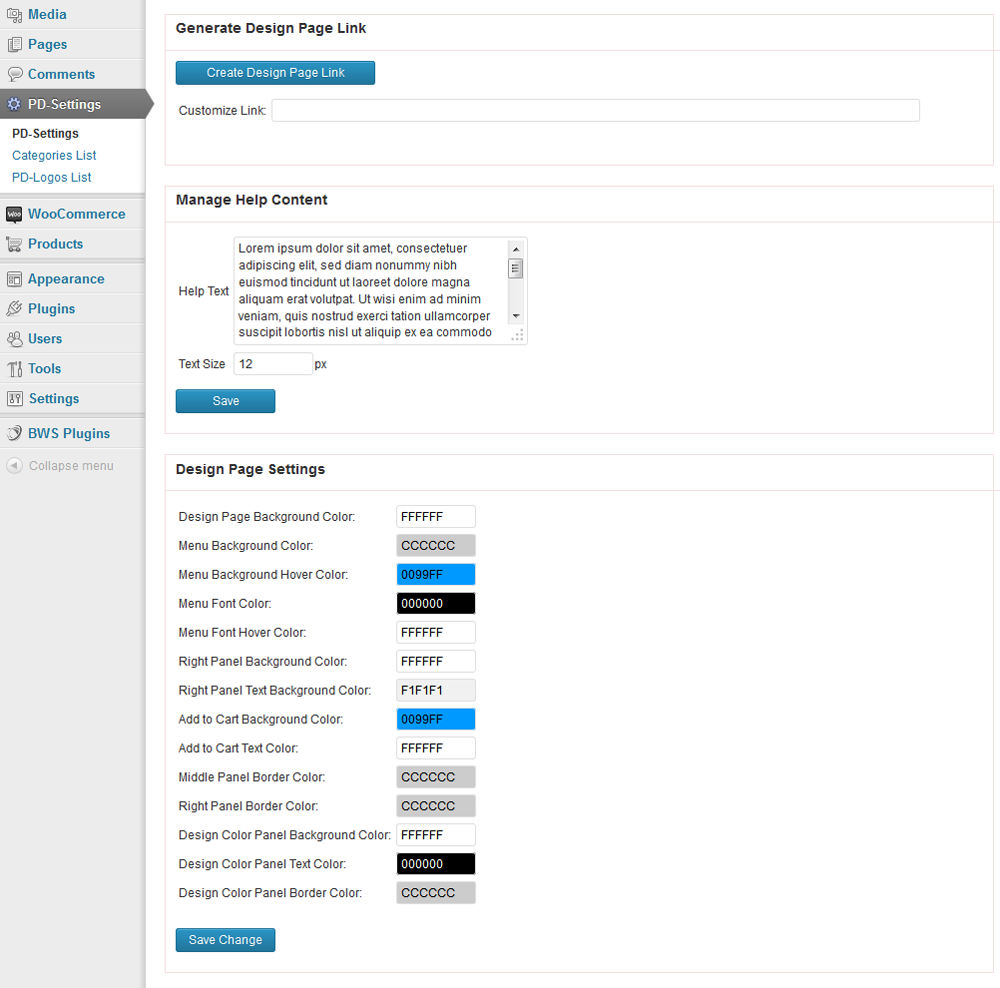Click the Right Panel Border Color swatch

(x=436, y=806)
